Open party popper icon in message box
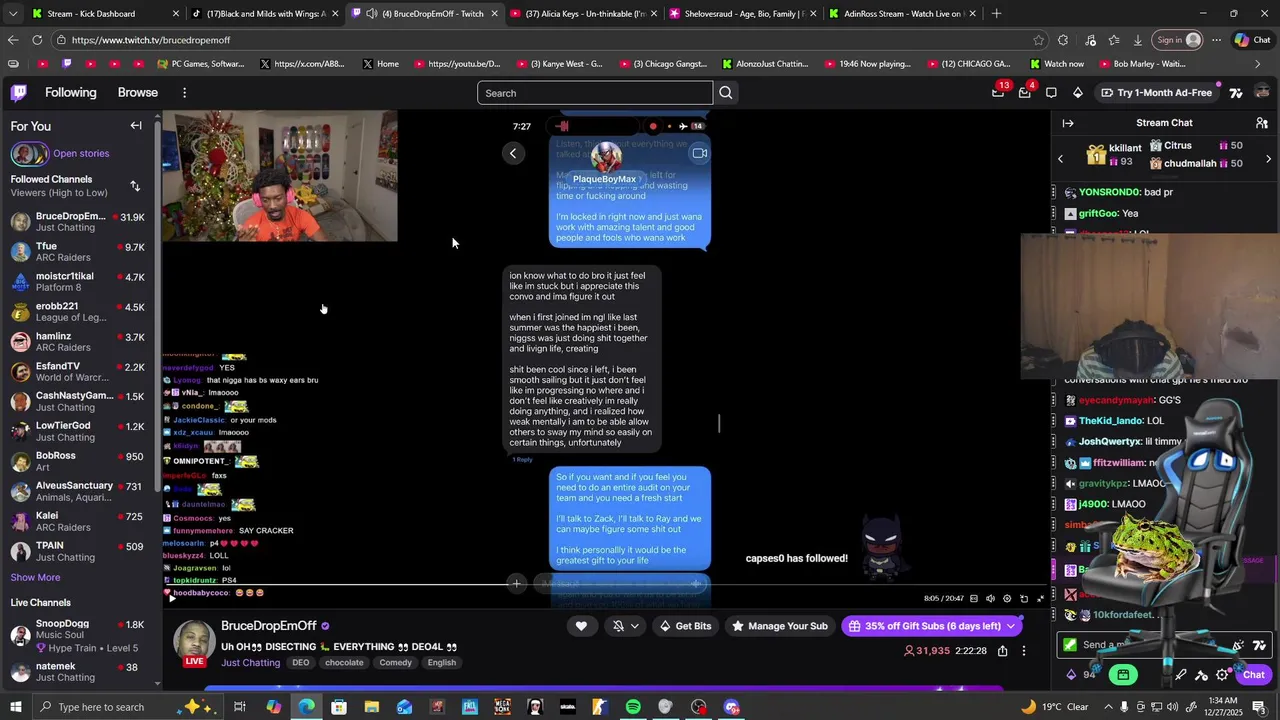Image resolution: width=1280 pixels, height=720 pixels. (x=1239, y=645)
